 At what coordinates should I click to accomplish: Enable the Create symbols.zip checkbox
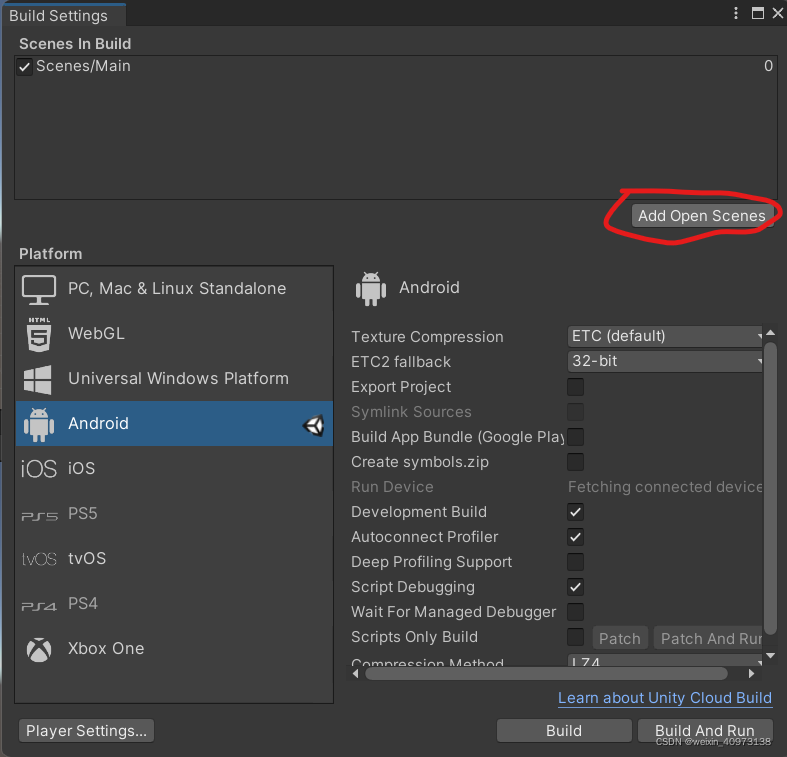(x=575, y=462)
